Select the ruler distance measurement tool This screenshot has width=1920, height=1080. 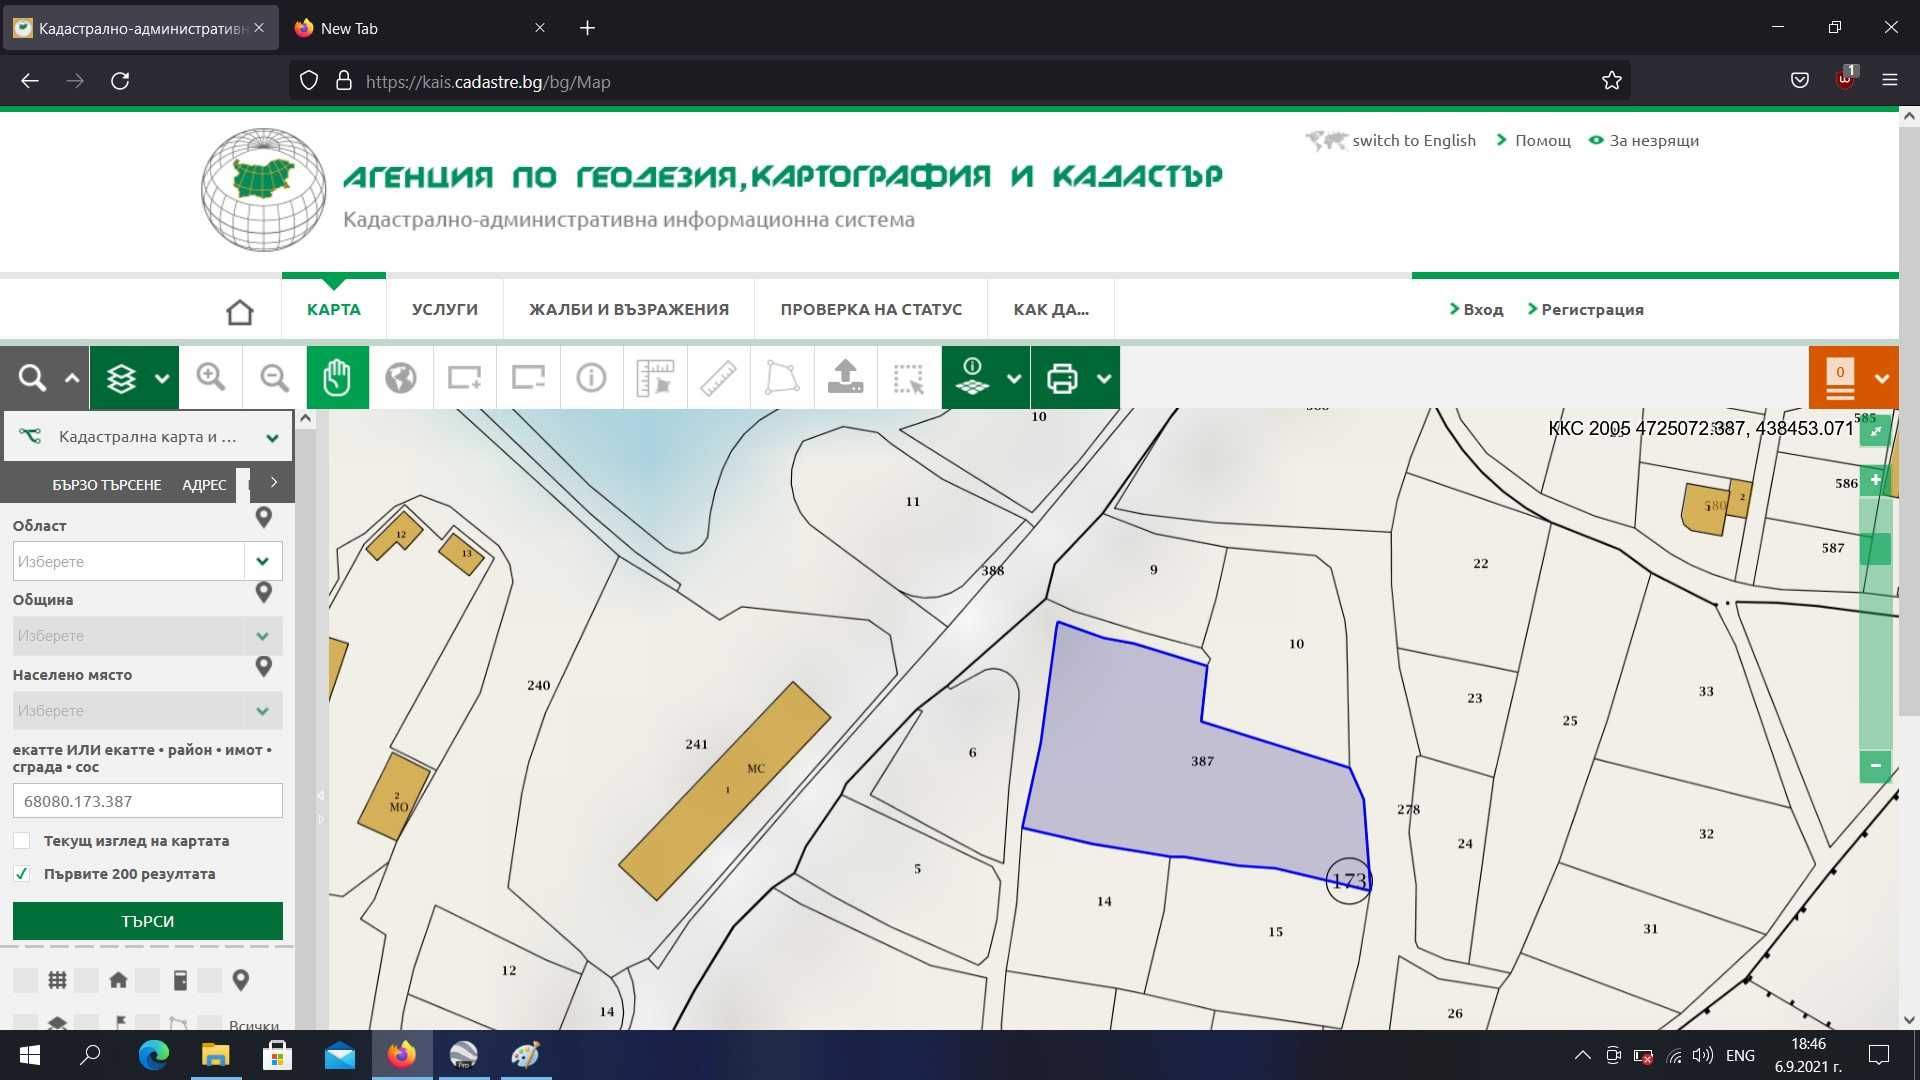[x=718, y=378]
